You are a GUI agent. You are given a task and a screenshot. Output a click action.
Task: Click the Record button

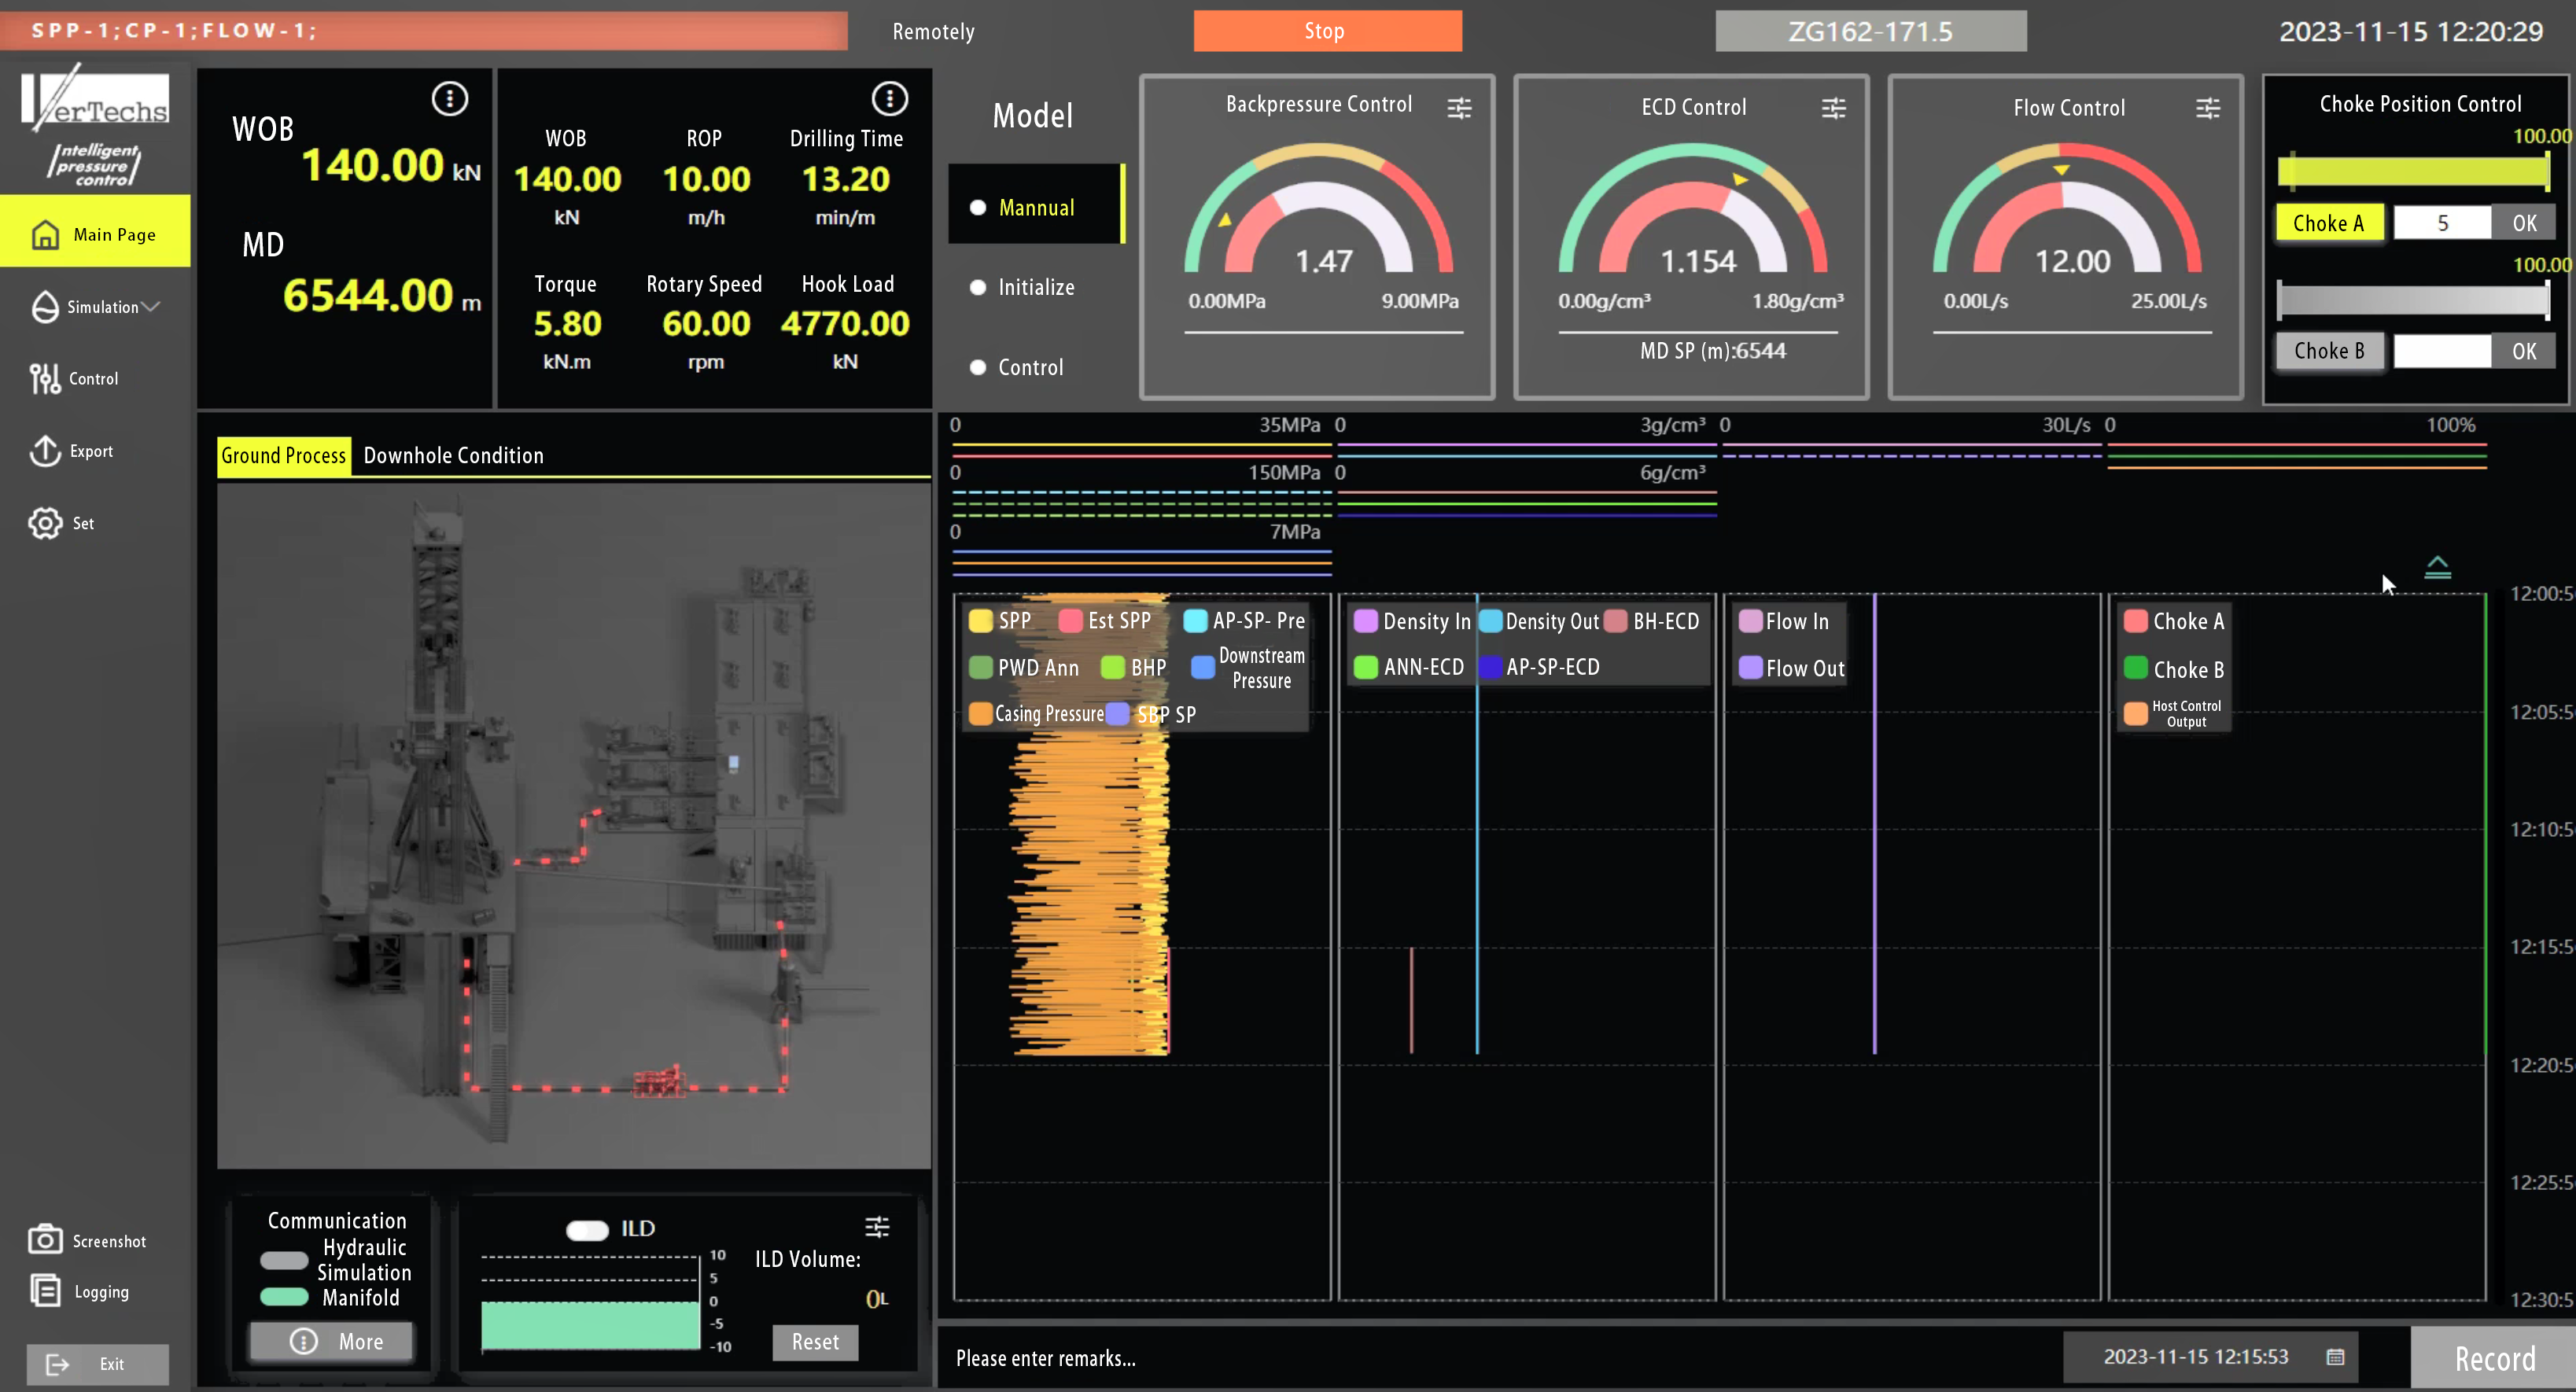pyautogui.click(x=2493, y=1358)
